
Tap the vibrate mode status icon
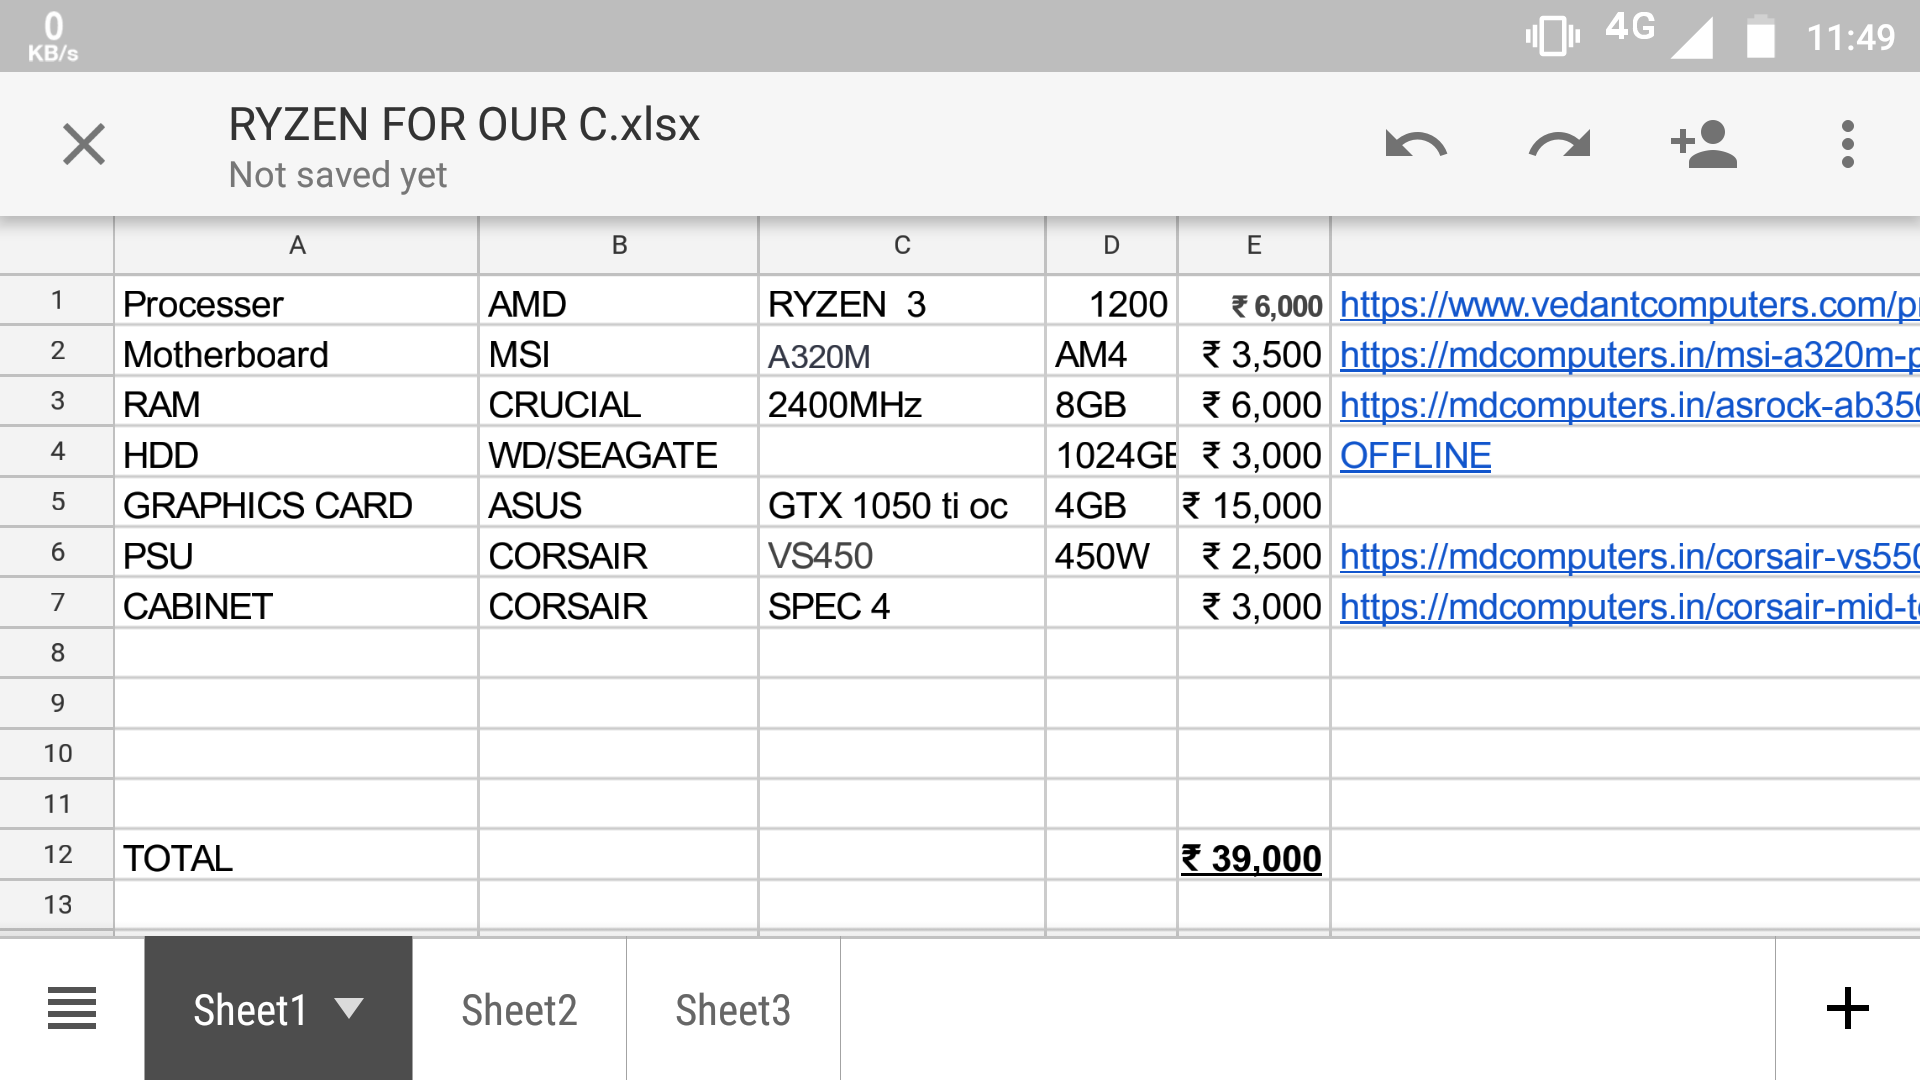pyautogui.click(x=1552, y=37)
